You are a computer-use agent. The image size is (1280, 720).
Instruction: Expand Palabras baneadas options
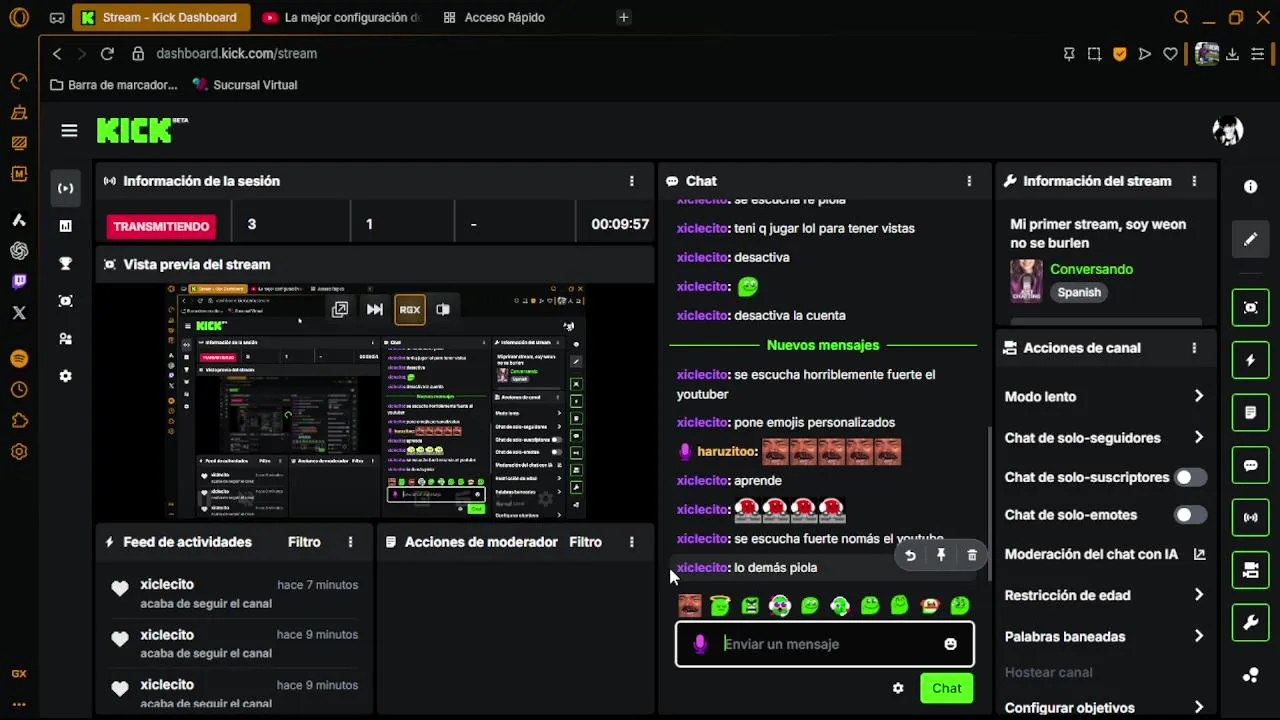(1198, 636)
